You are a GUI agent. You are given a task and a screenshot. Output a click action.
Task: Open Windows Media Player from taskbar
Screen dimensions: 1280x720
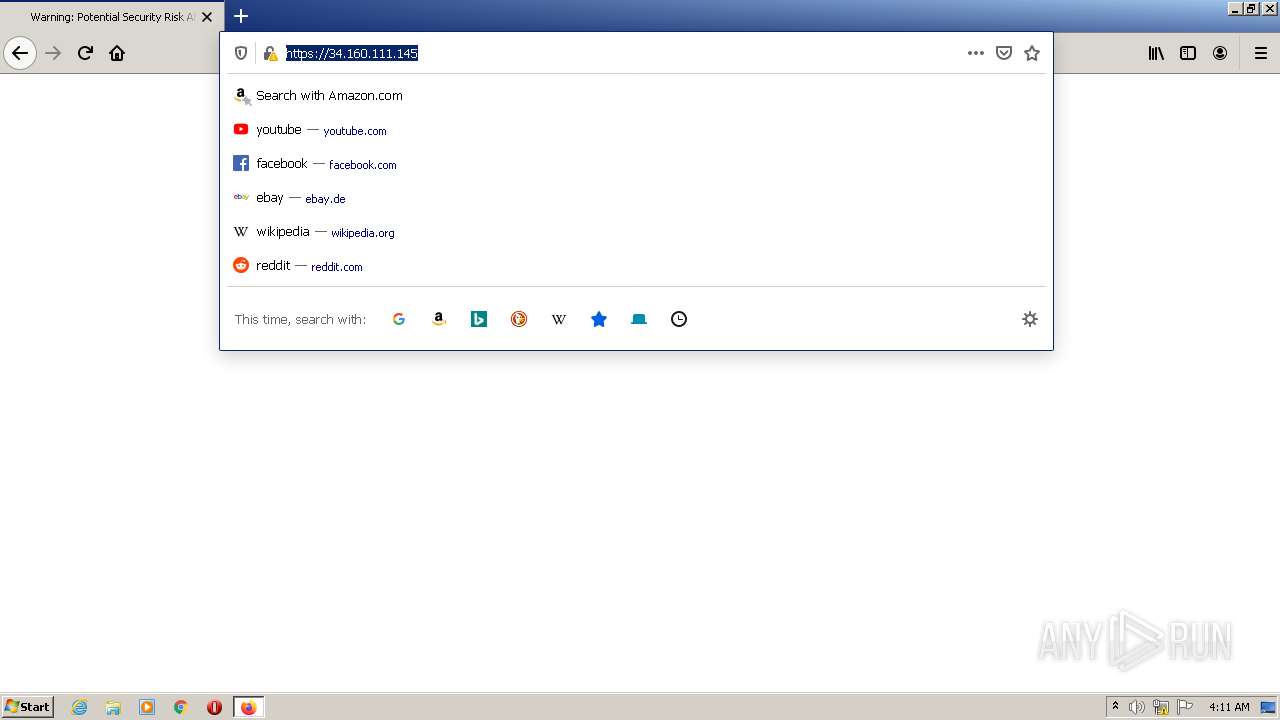pyautogui.click(x=147, y=707)
